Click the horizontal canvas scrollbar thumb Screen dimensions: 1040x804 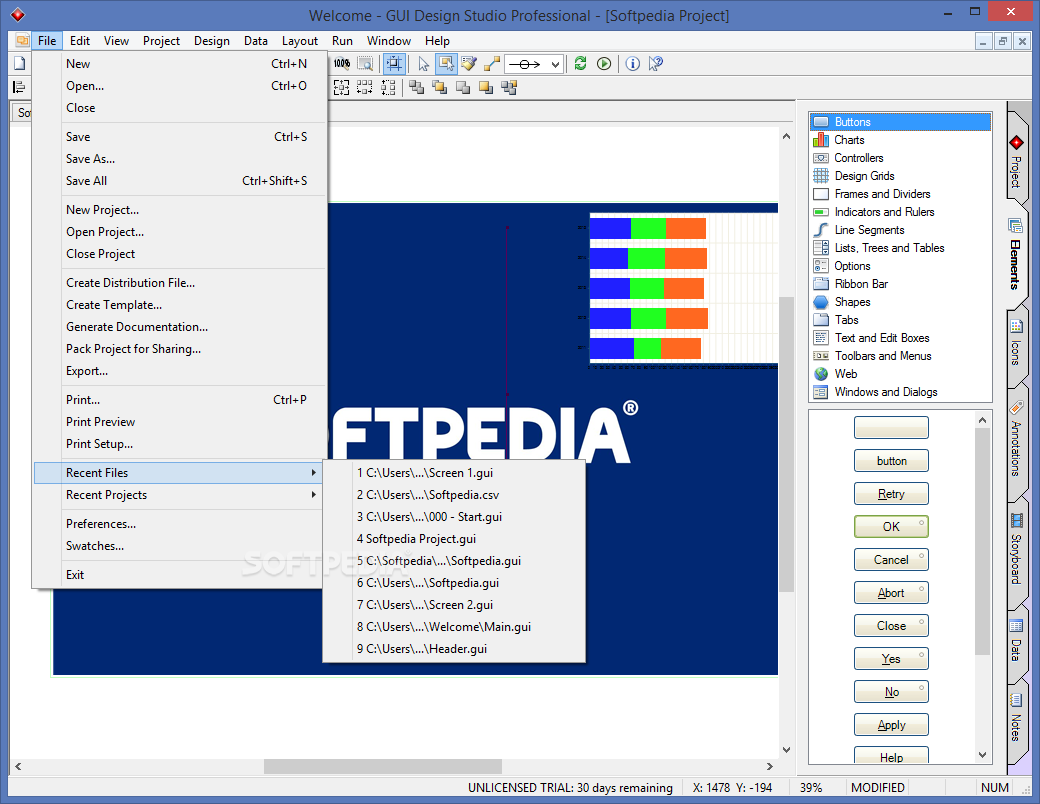(x=383, y=766)
